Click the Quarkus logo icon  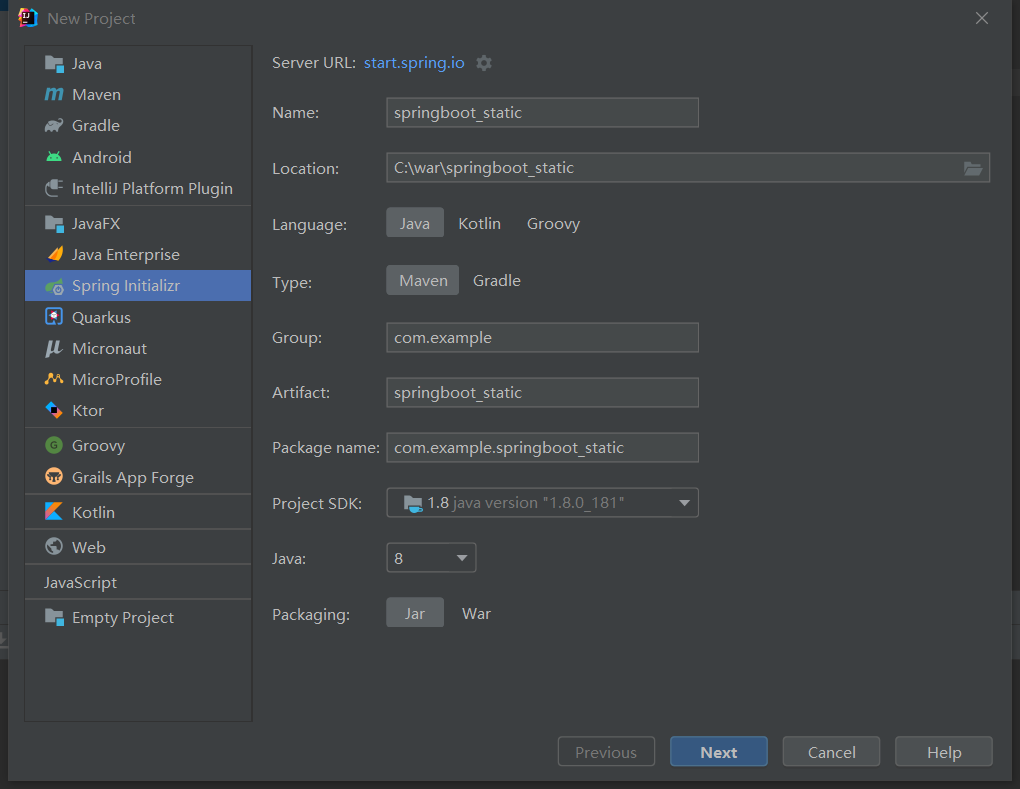[54, 317]
